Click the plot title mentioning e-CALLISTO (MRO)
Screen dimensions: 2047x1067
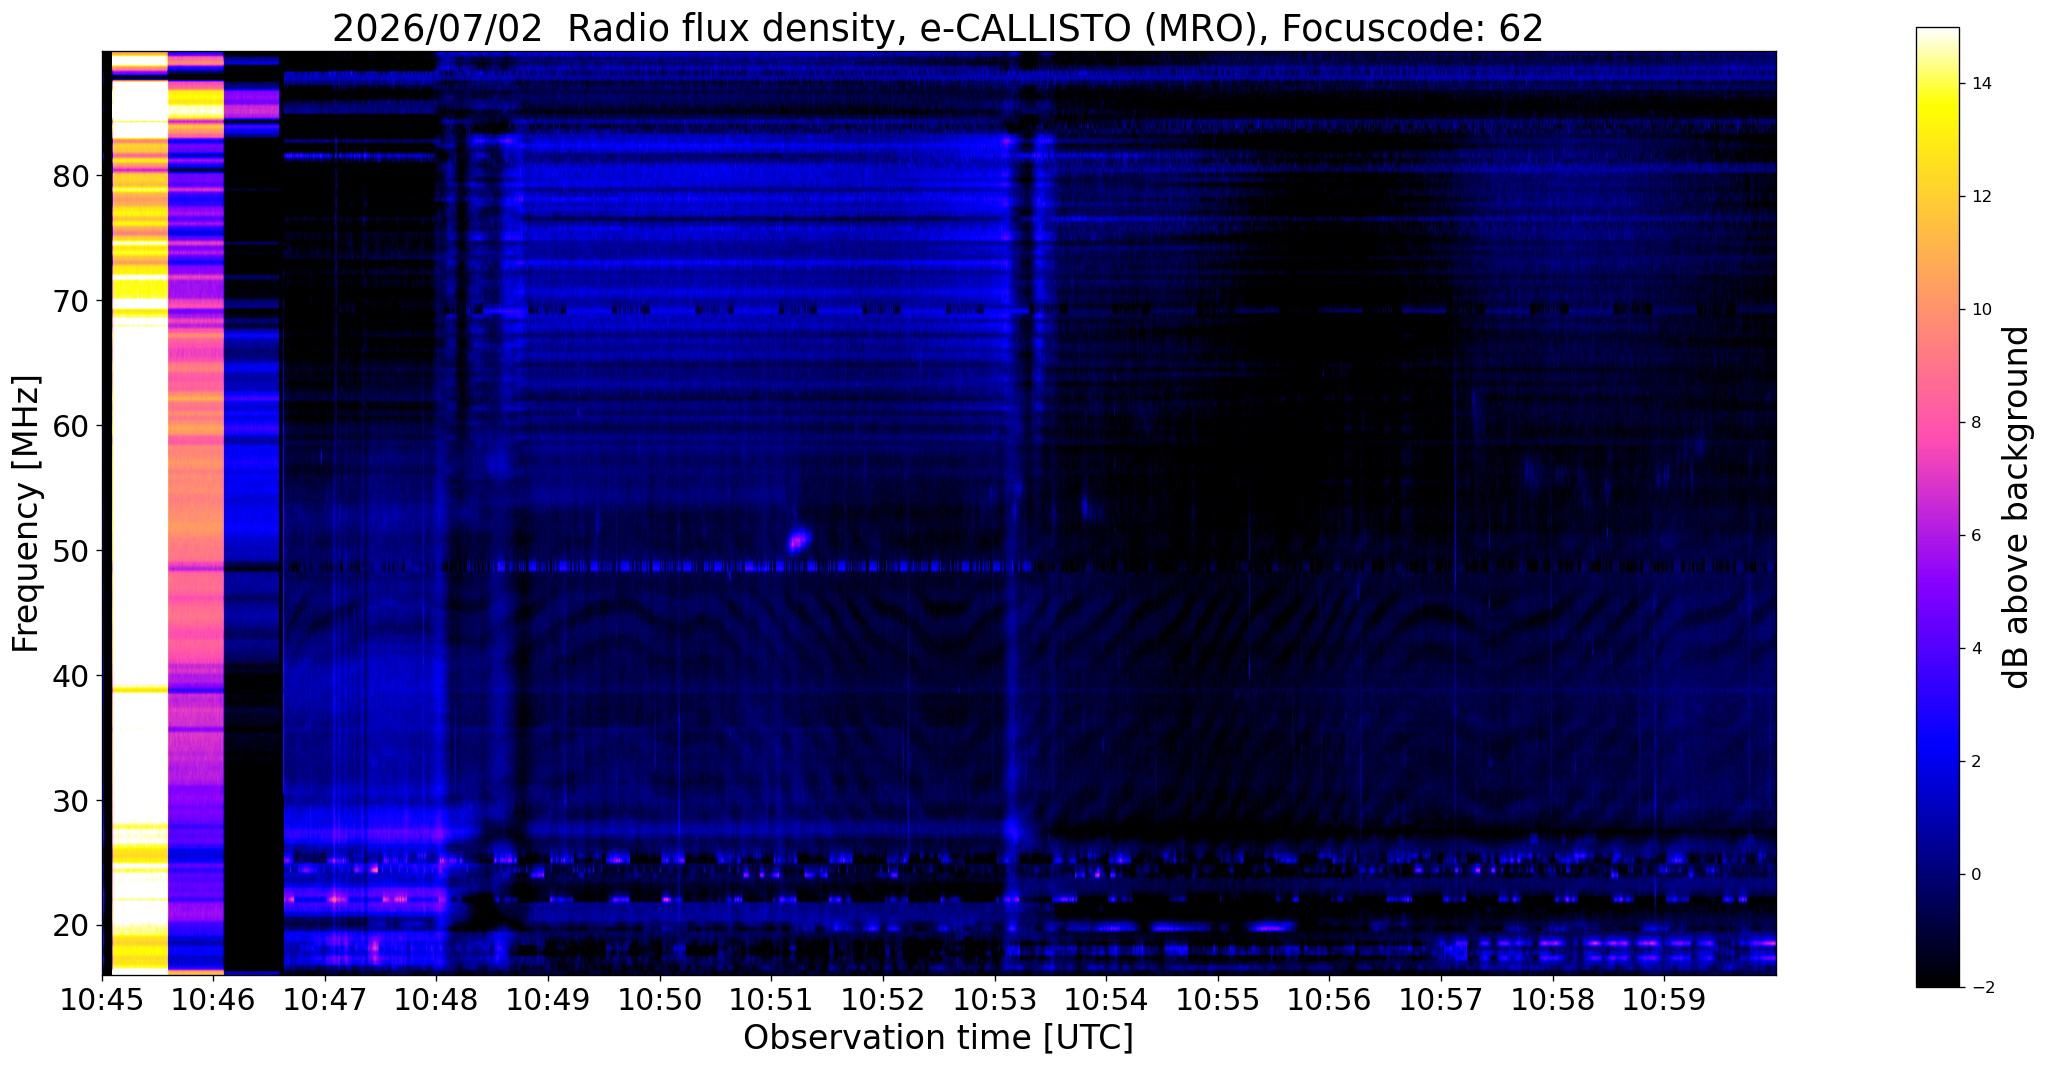point(938,29)
